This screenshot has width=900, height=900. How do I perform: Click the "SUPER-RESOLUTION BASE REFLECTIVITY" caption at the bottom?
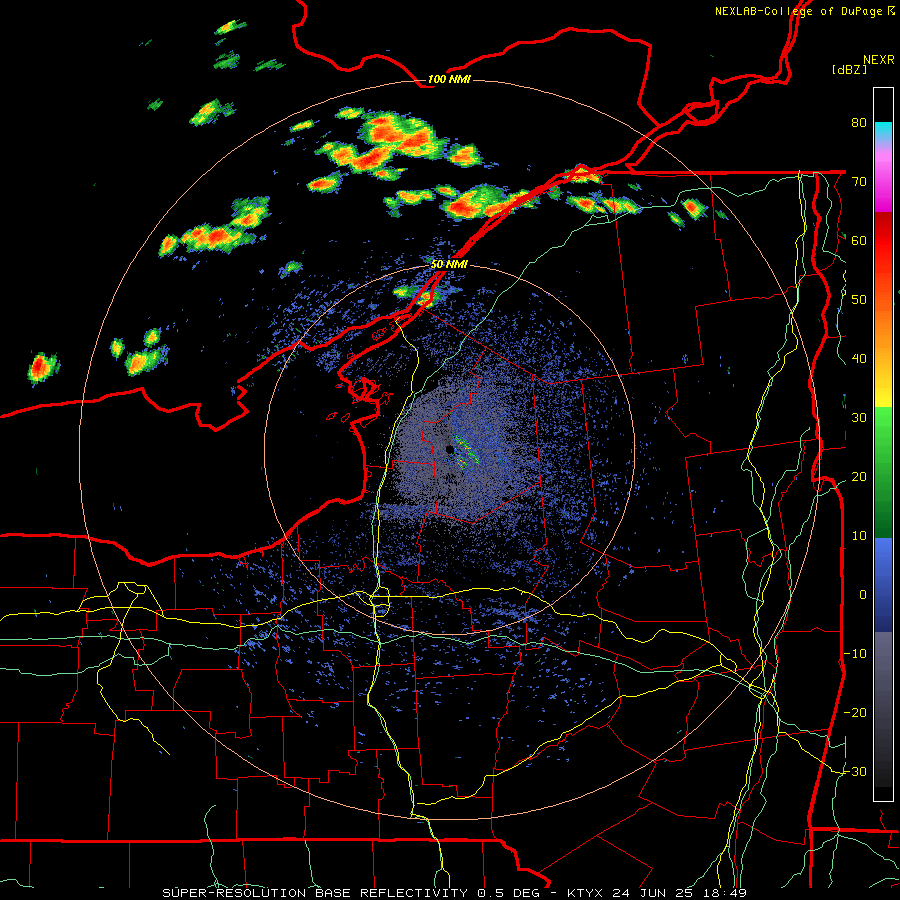[x=315, y=893]
